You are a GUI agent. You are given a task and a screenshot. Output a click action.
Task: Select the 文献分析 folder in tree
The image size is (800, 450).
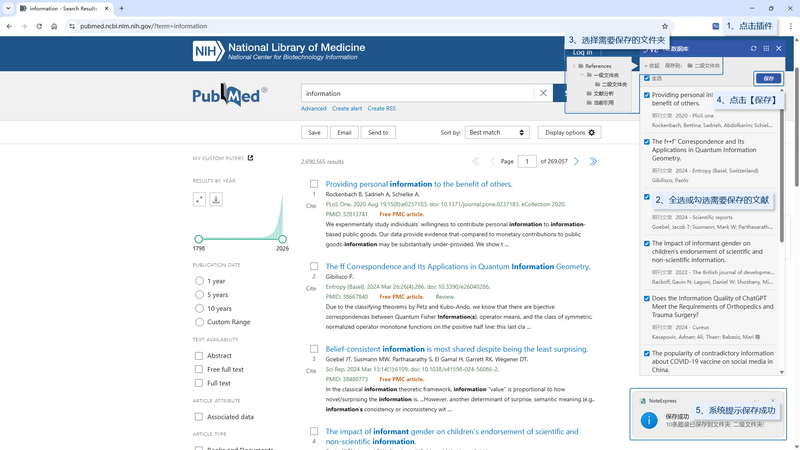point(600,94)
